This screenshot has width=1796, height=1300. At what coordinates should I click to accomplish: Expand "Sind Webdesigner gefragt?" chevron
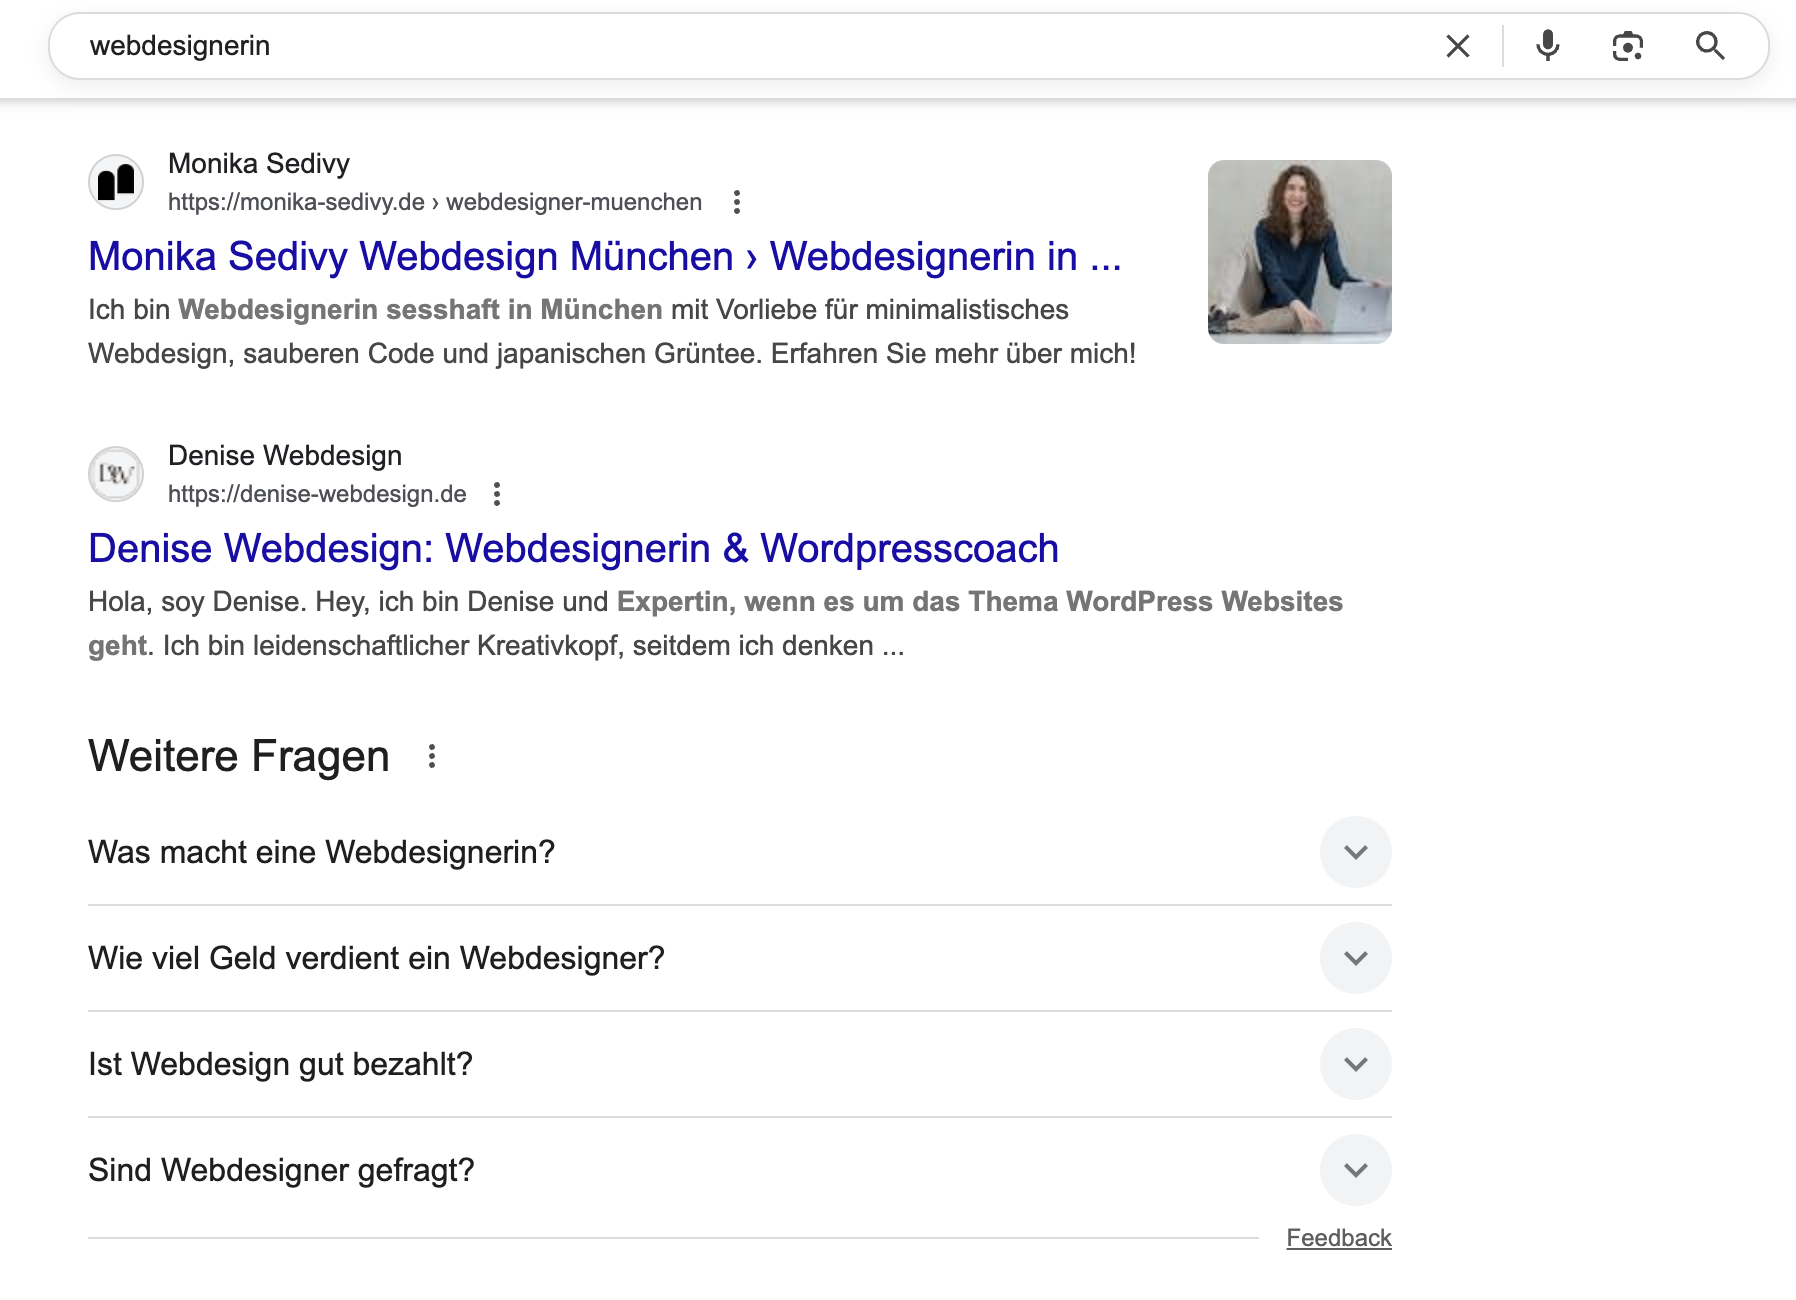point(1355,1170)
